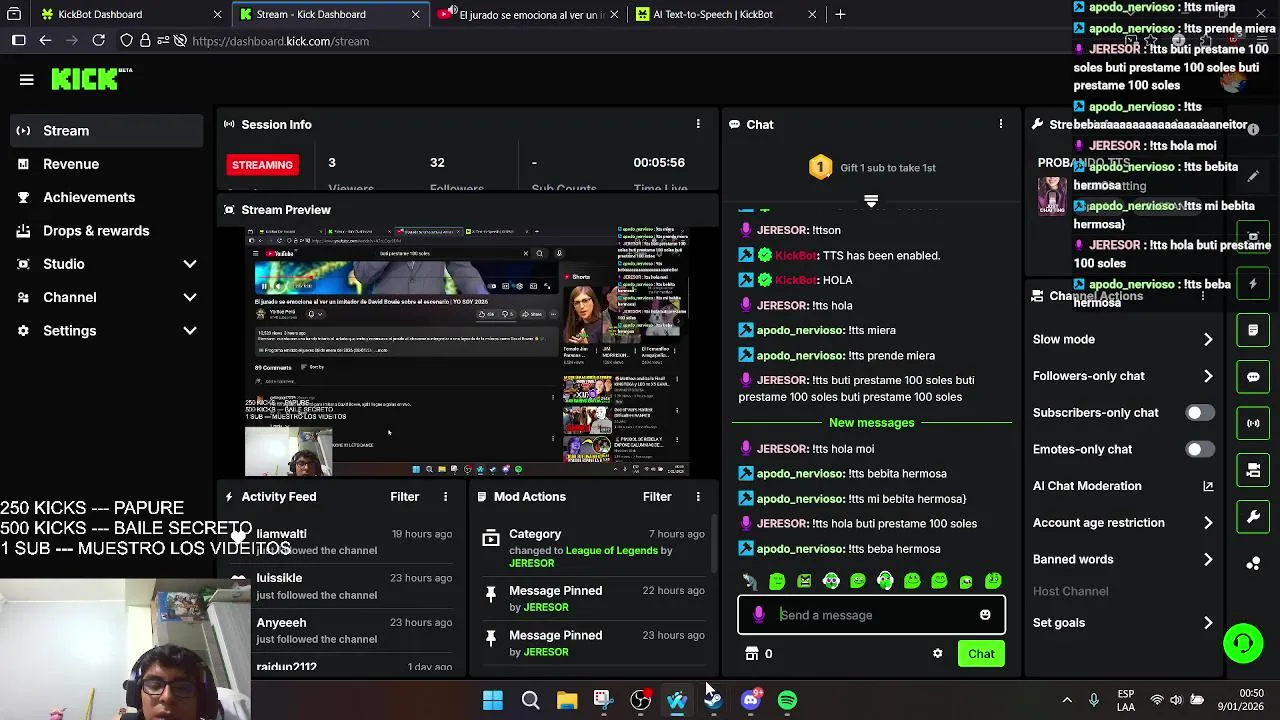Click the green Chat send button

(x=981, y=654)
